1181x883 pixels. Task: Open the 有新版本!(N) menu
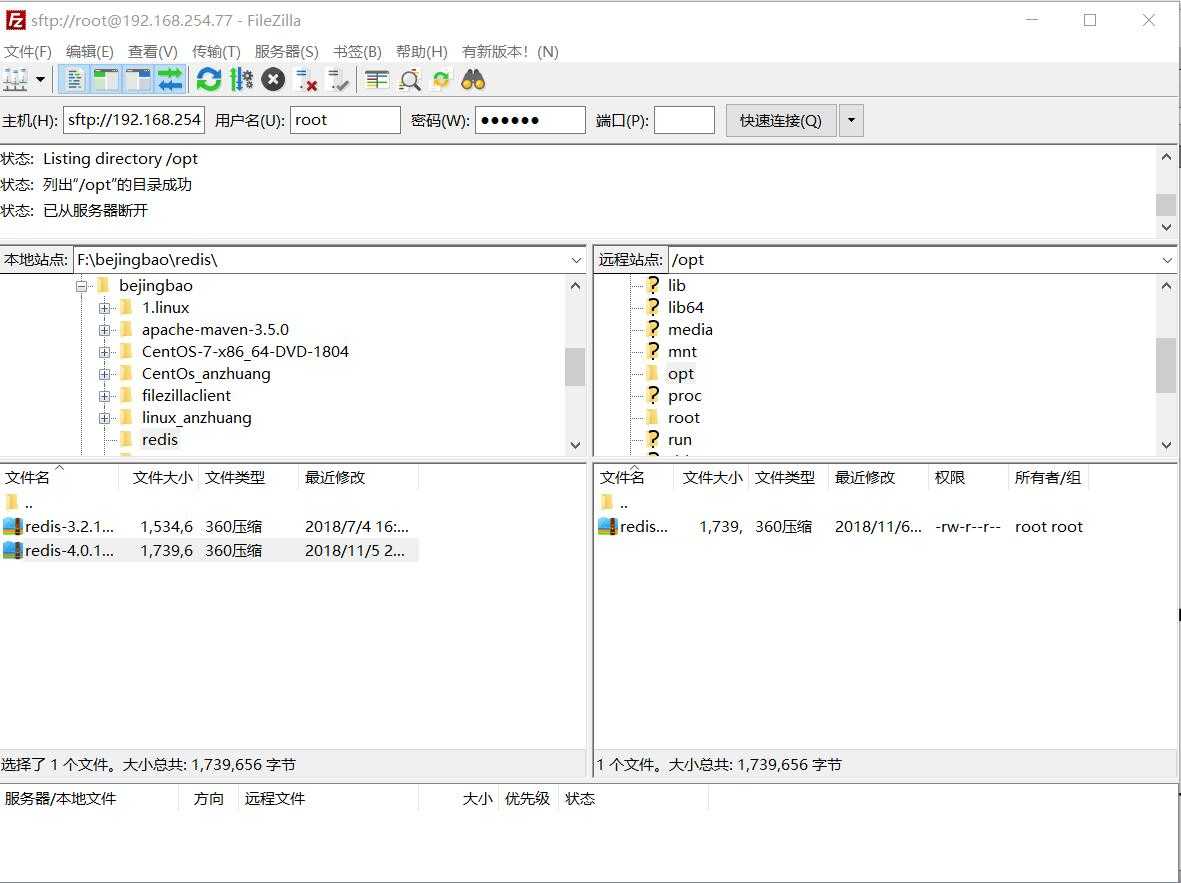[x=510, y=51]
